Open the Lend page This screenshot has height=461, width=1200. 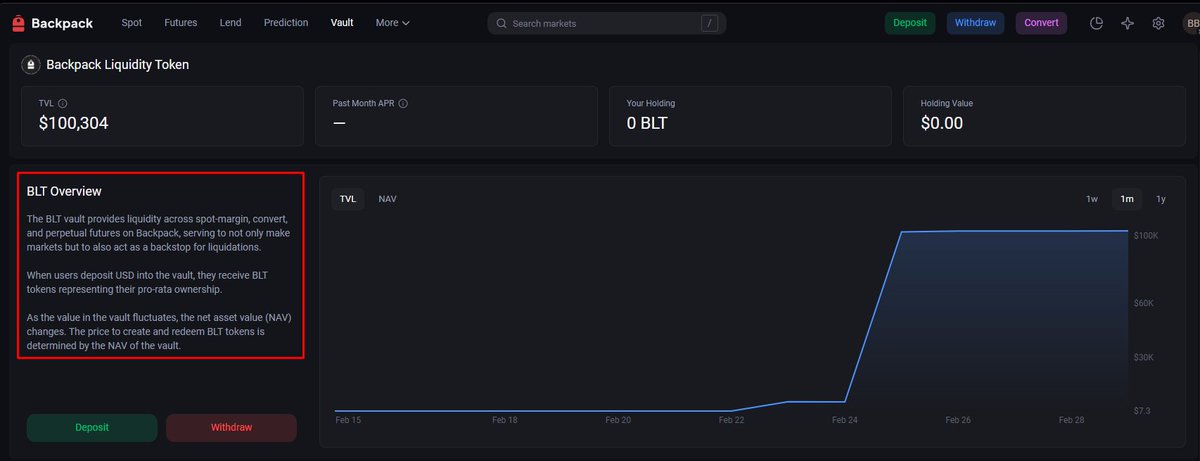pyautogui.click(x=230, y=22)
